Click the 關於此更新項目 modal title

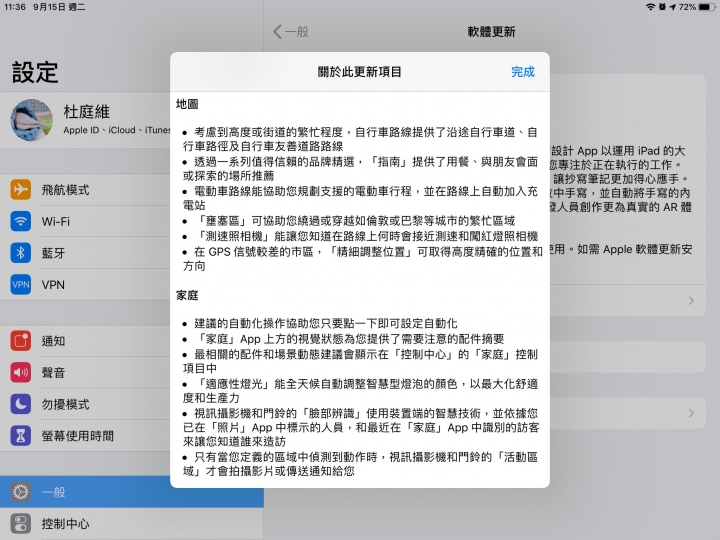point(360,72)
